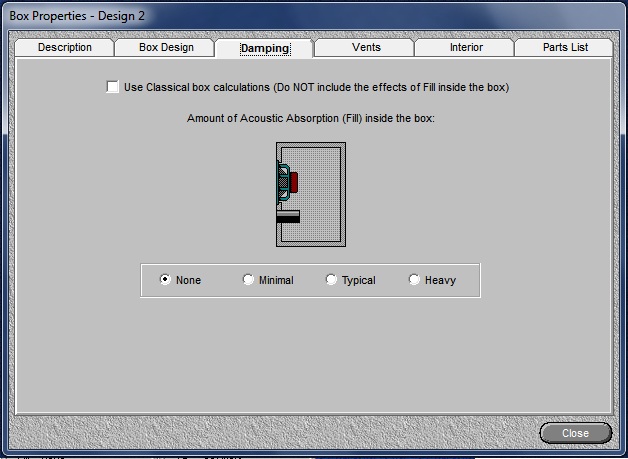
Task: Pick the Heavy fill option
Action: point(415,280)
